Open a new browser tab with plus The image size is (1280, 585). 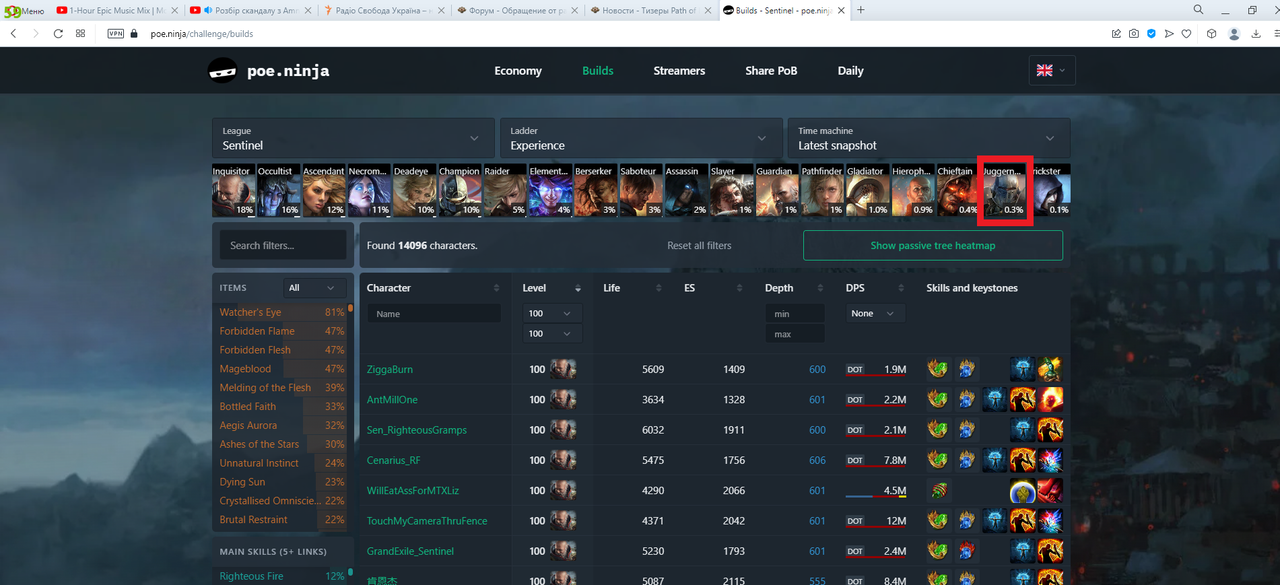[x=861, y=10]
